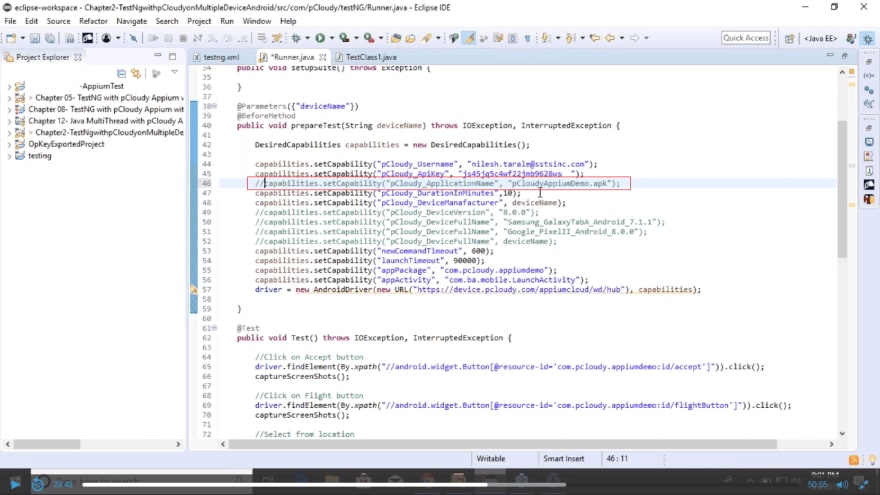This screenshot has width=880, height=495.
Task: Close the Runner.java editor tab
Action: (x=323, y=57)
